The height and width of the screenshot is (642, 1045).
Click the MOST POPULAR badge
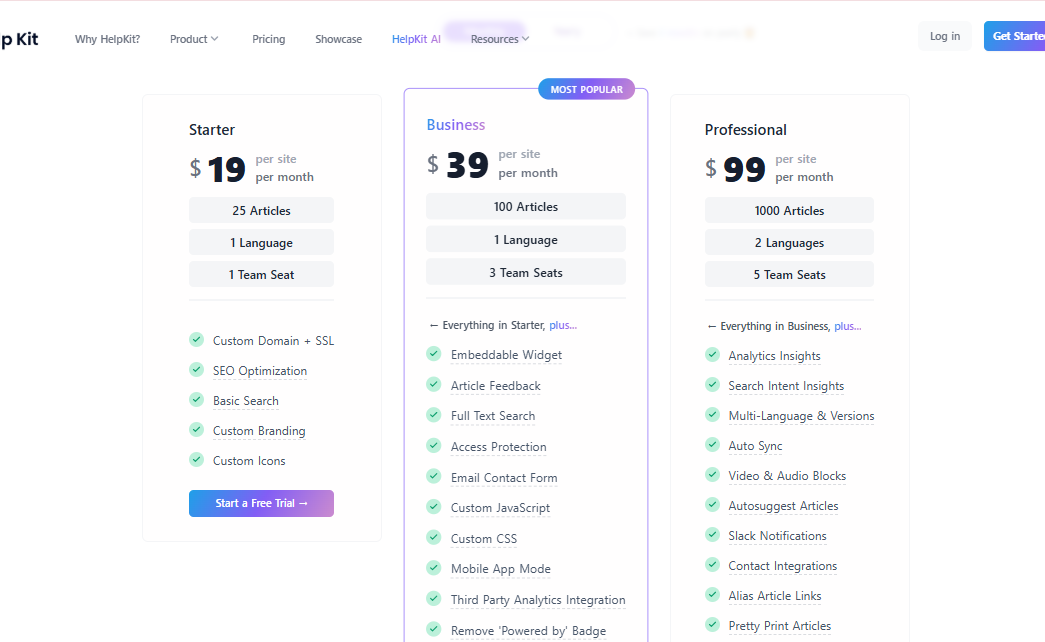[586, 89]
